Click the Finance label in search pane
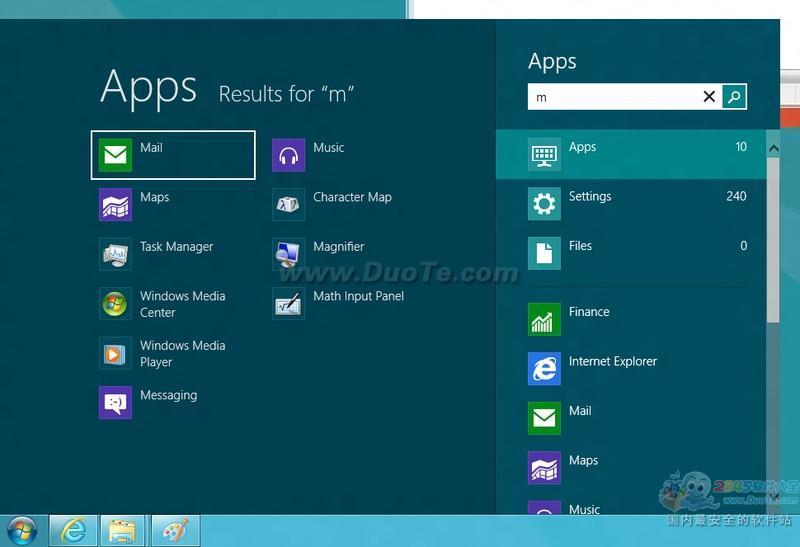Image resolution: width=800 pixels, height=547 pixels. coord(589,312)
